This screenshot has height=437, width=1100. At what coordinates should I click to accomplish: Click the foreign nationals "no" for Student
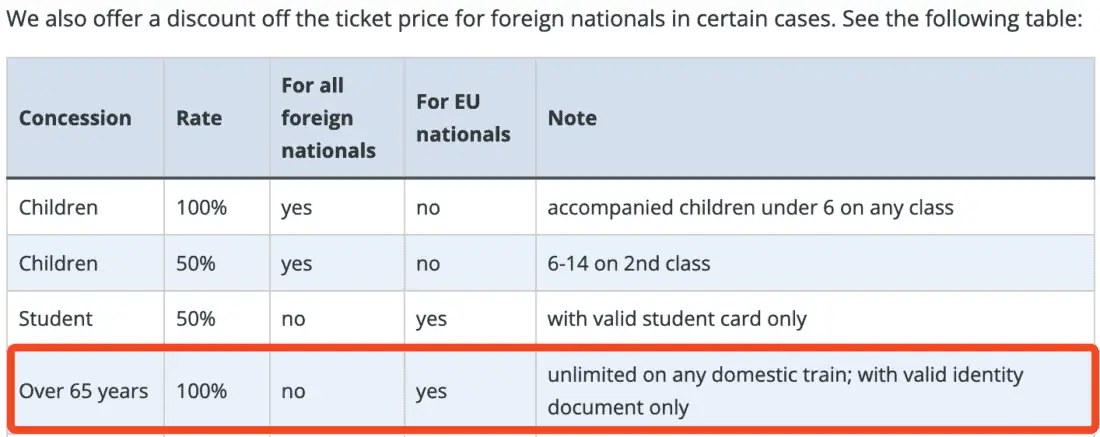(293, 319)
